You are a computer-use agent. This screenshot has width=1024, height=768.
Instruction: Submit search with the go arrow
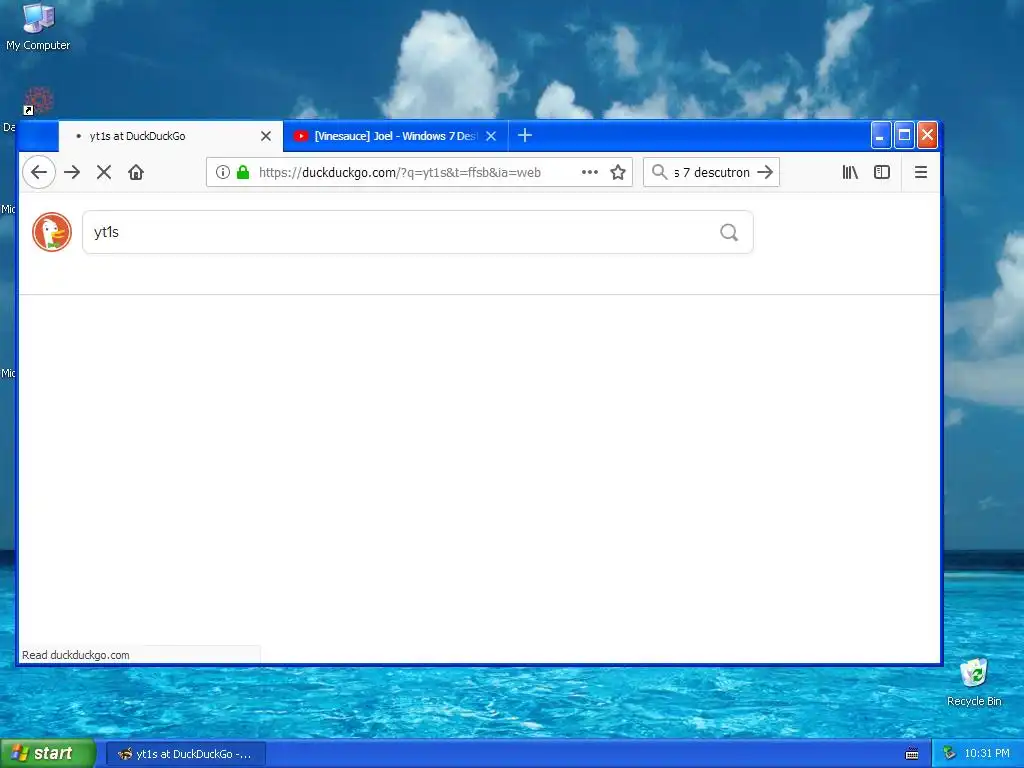[765, 172]
